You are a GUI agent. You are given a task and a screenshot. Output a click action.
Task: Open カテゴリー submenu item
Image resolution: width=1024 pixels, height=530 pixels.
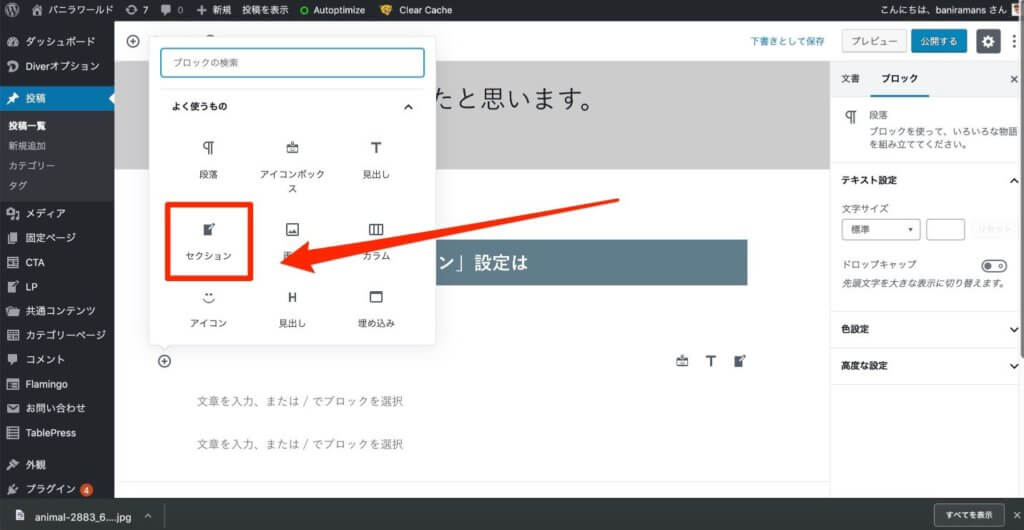click(31, 165)
